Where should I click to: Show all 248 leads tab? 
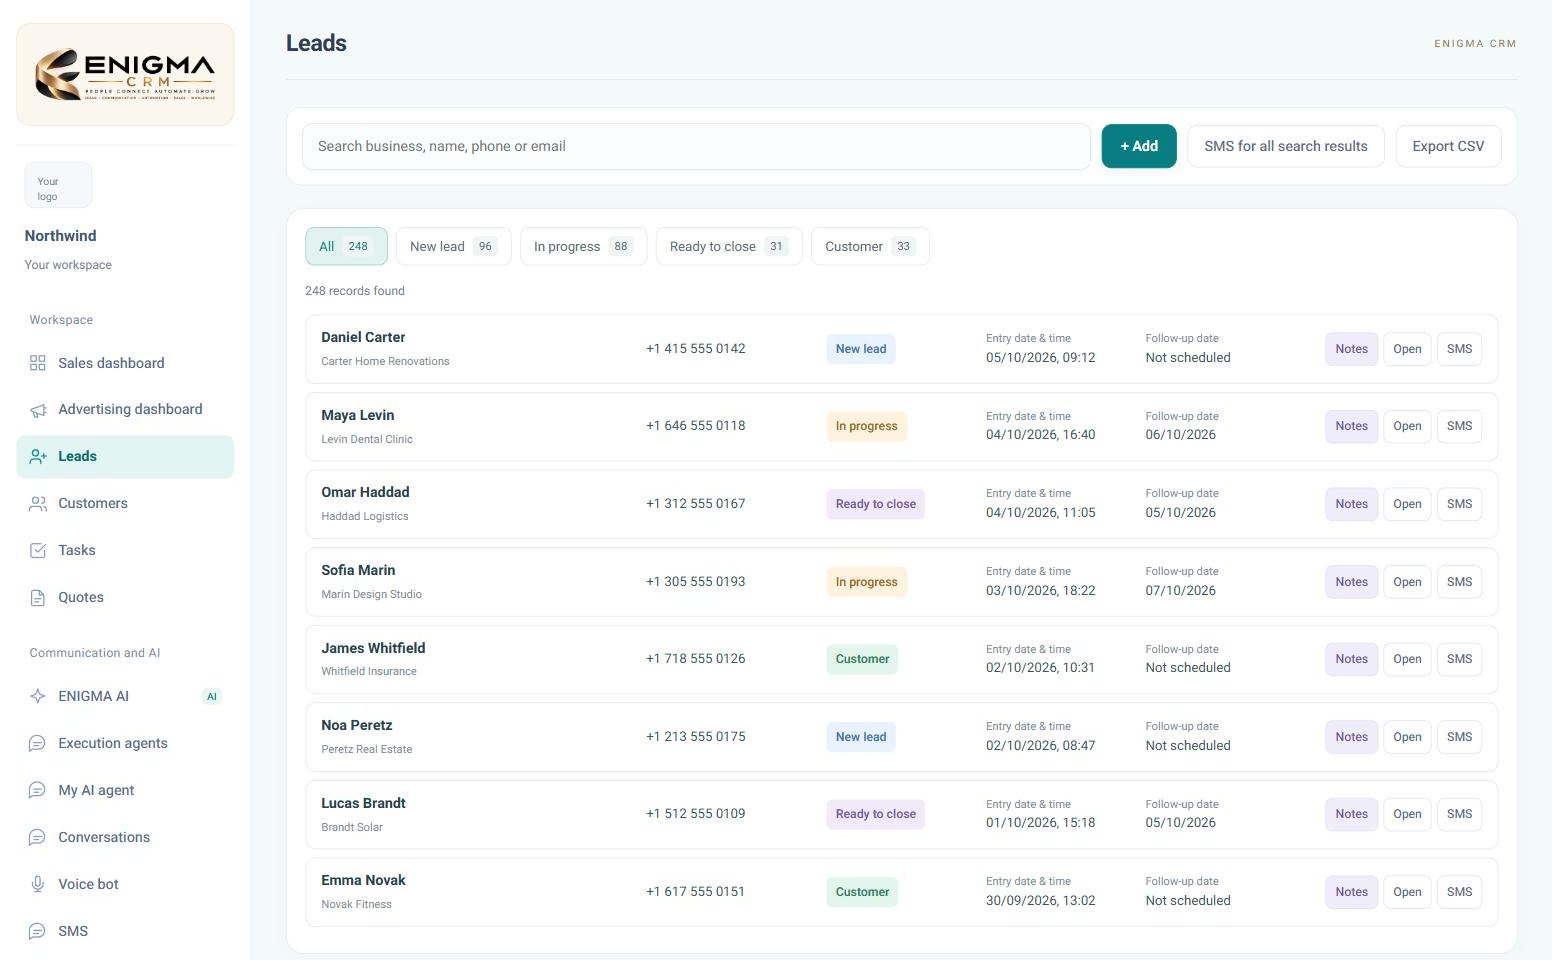coord(346,247)
